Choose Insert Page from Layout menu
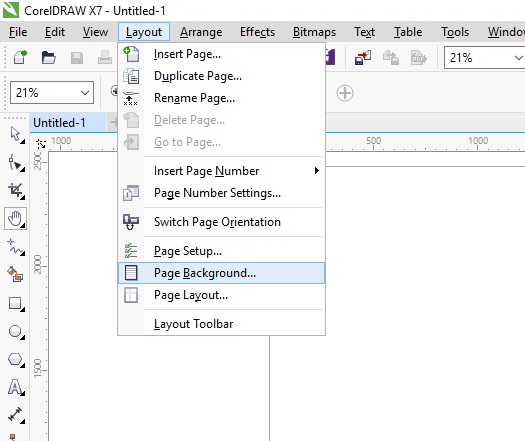Image resolution: width=525 pixels, height=441 pixels. 221,54
